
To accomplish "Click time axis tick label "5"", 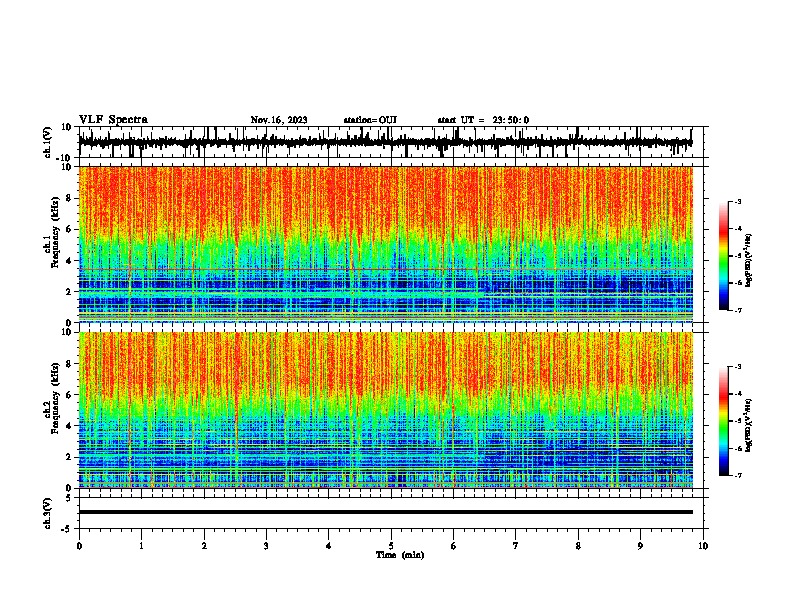I will tap(391, 546).
